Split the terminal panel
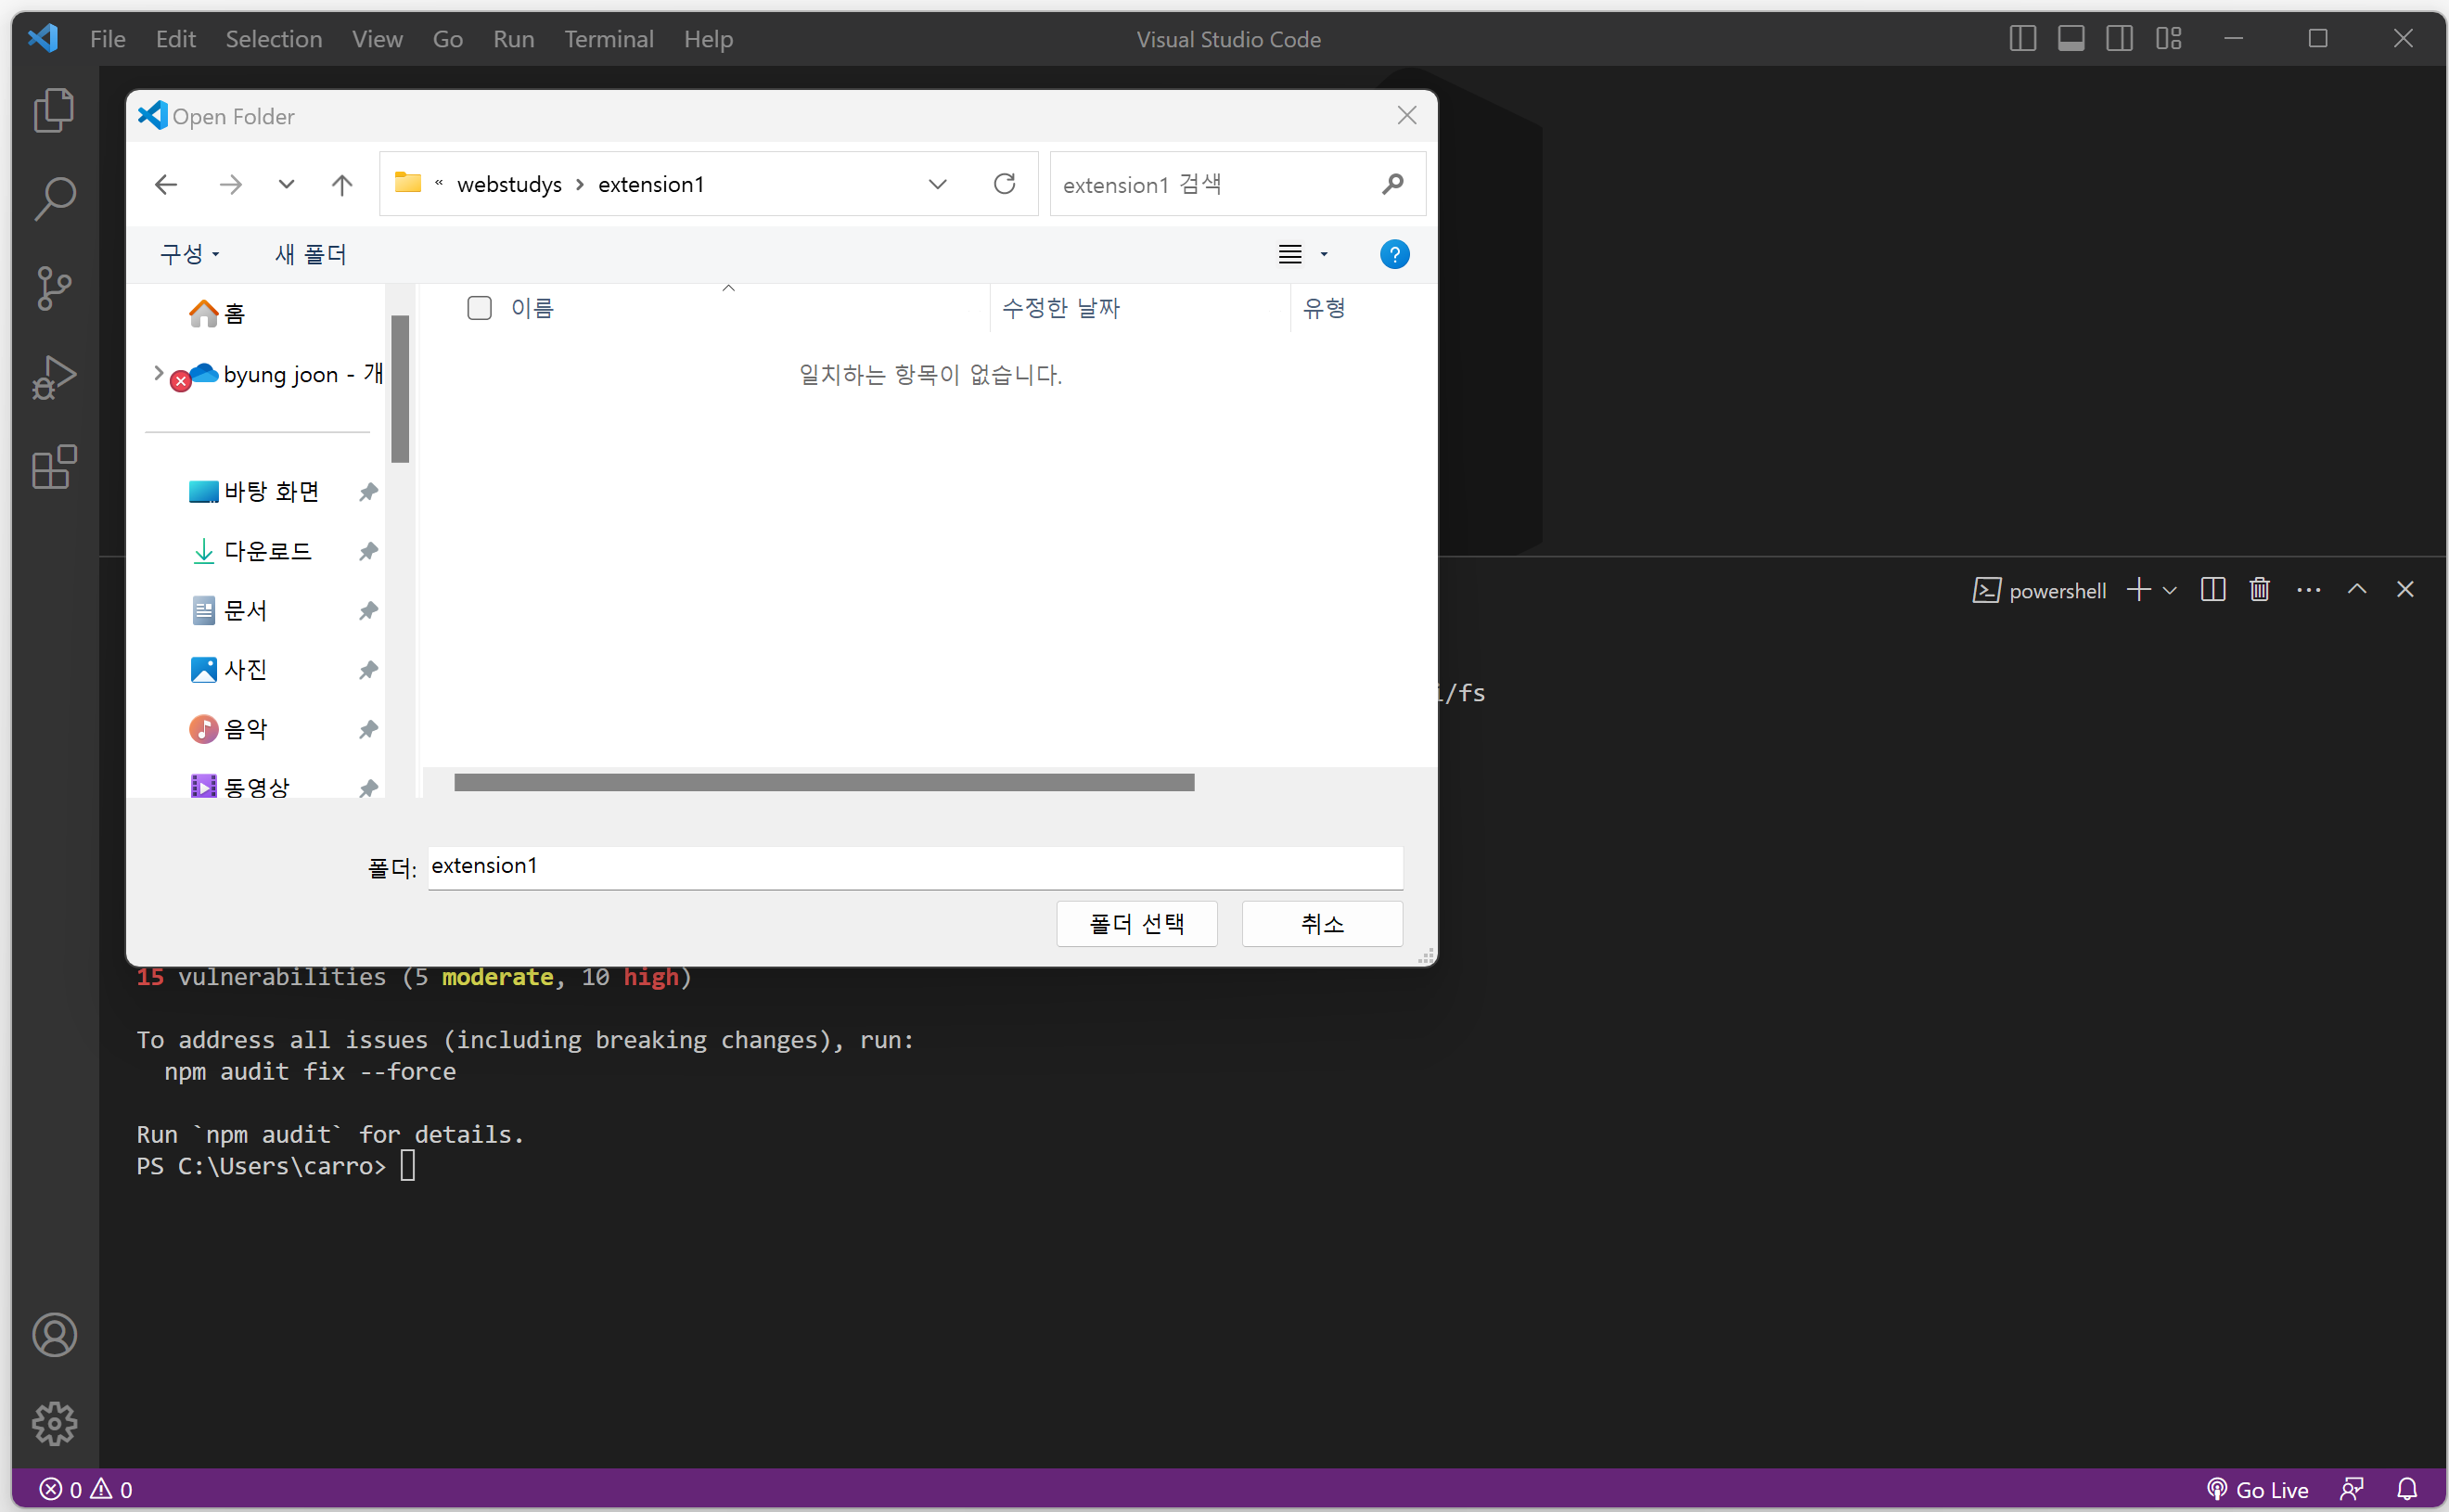This screenshot has width=2449, height=1512. point(2212,590)
